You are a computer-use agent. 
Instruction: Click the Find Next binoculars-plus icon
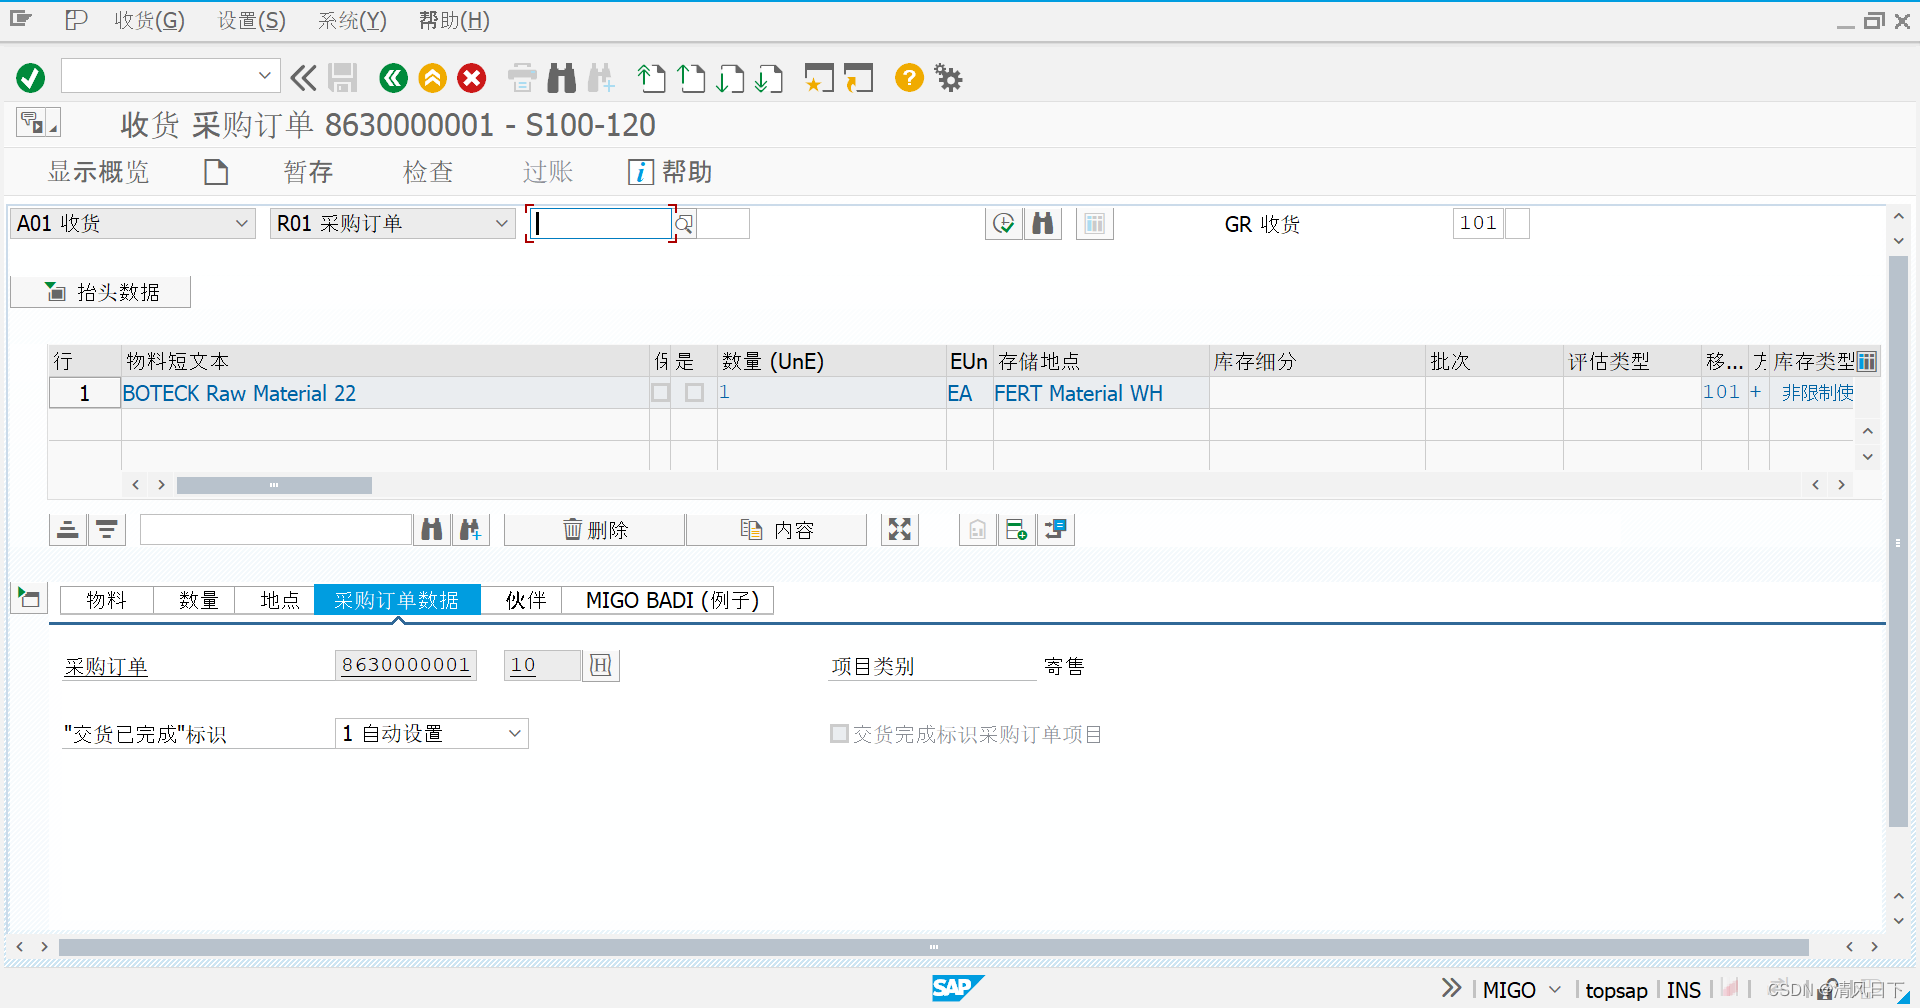pyautogui.click(x=601, y=78)
